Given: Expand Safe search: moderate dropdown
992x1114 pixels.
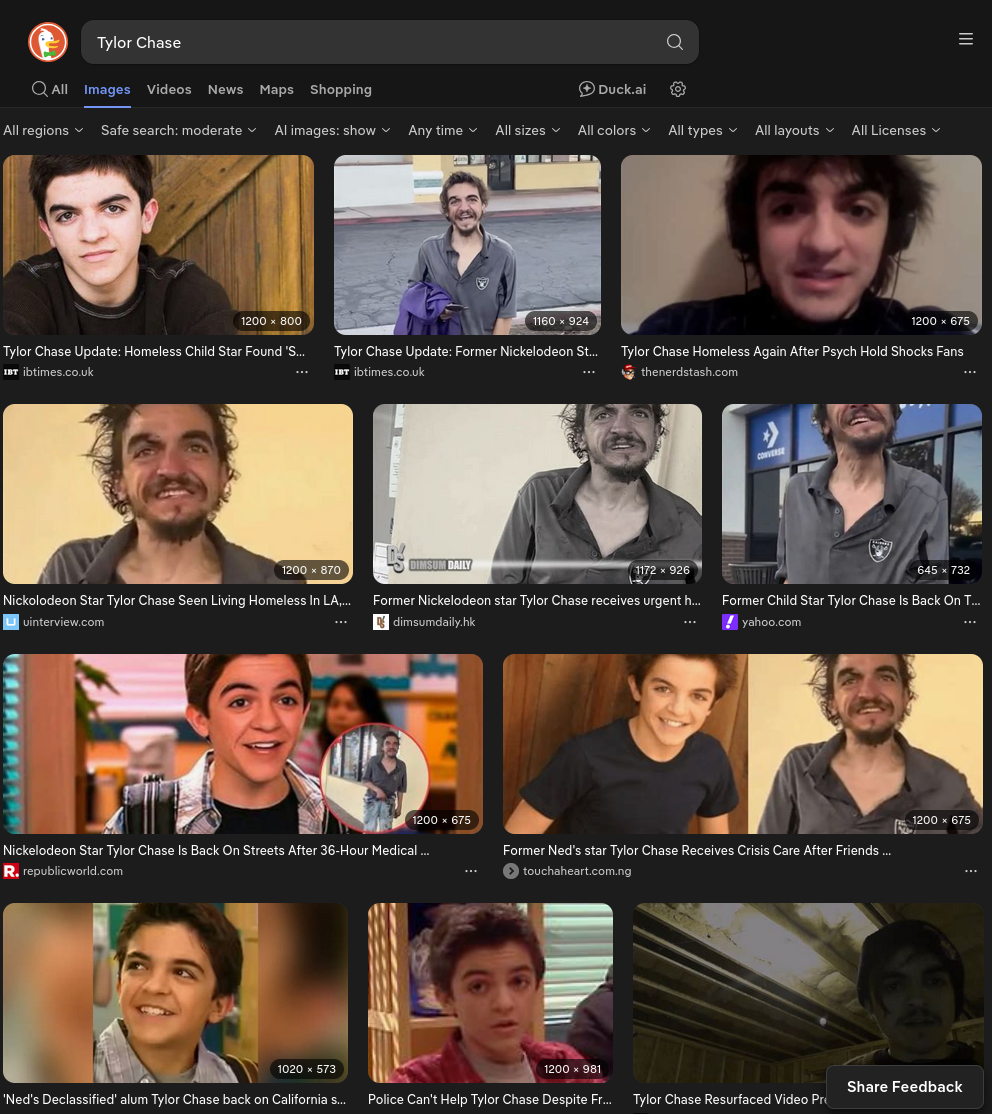Looking at the screenshot, I should (178, 130).
